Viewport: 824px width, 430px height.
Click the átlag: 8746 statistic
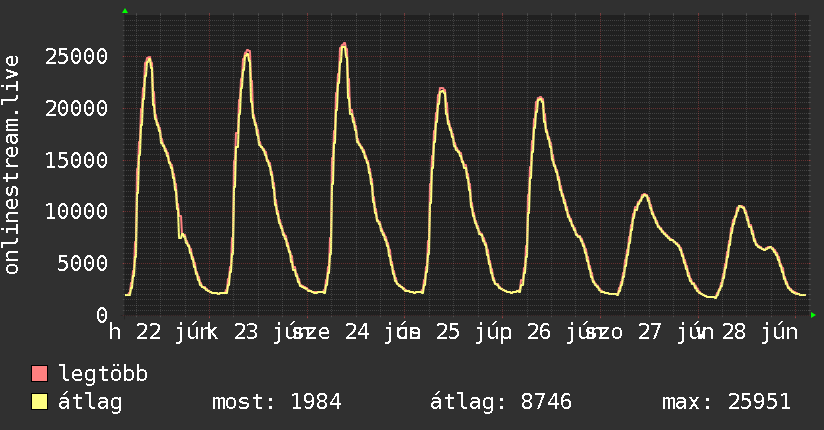pyautogui.click(x=500, y=402)
